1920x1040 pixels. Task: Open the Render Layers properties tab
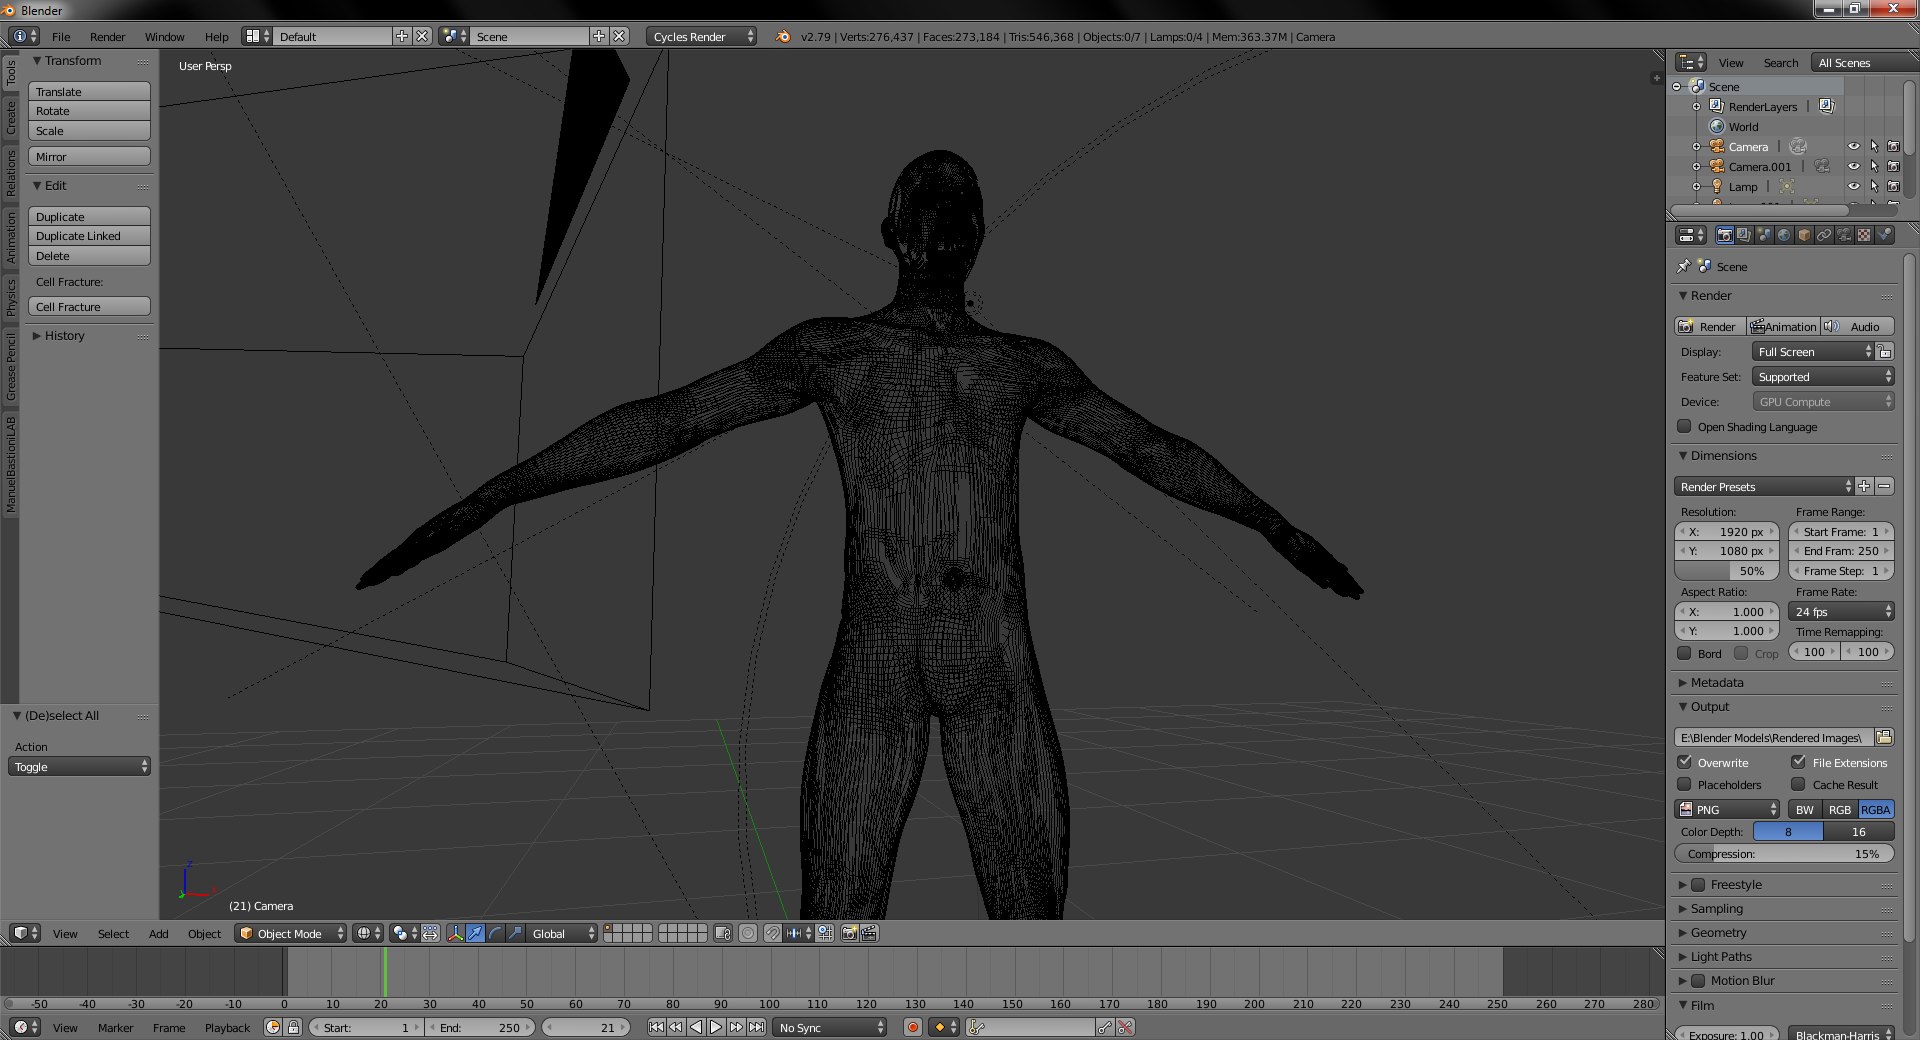[1744, 235]
